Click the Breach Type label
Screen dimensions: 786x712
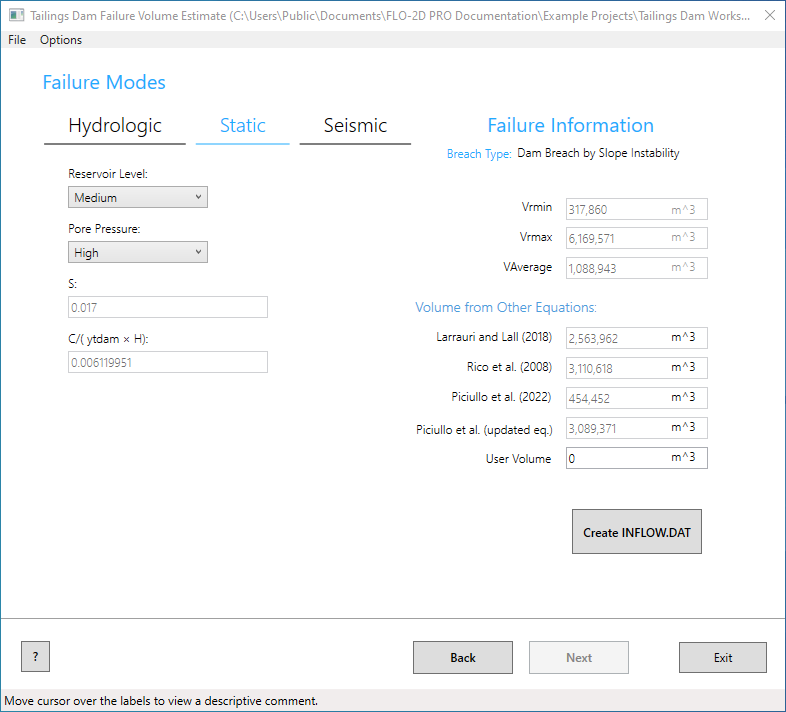point(479,154)
